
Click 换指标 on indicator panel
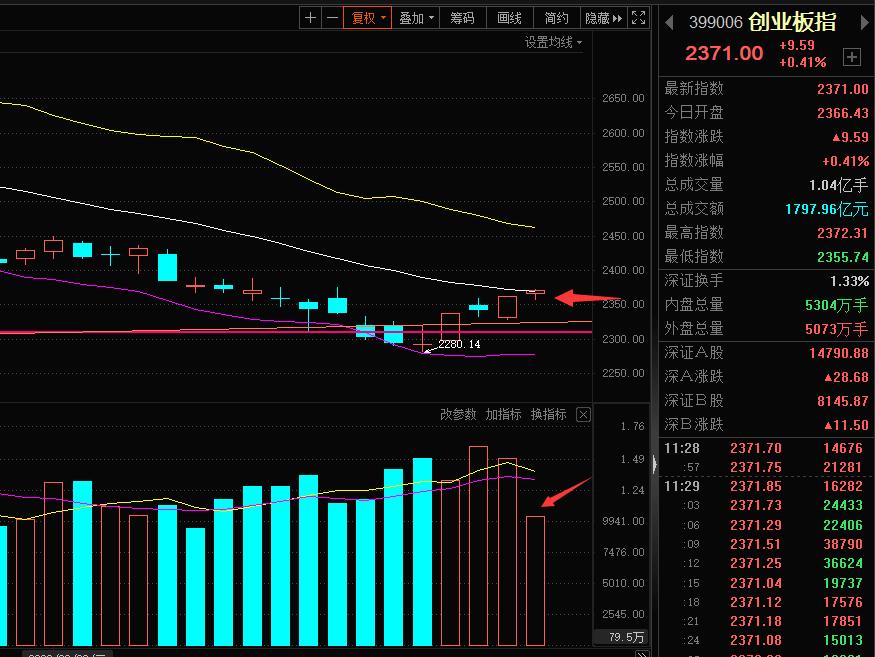549,414
